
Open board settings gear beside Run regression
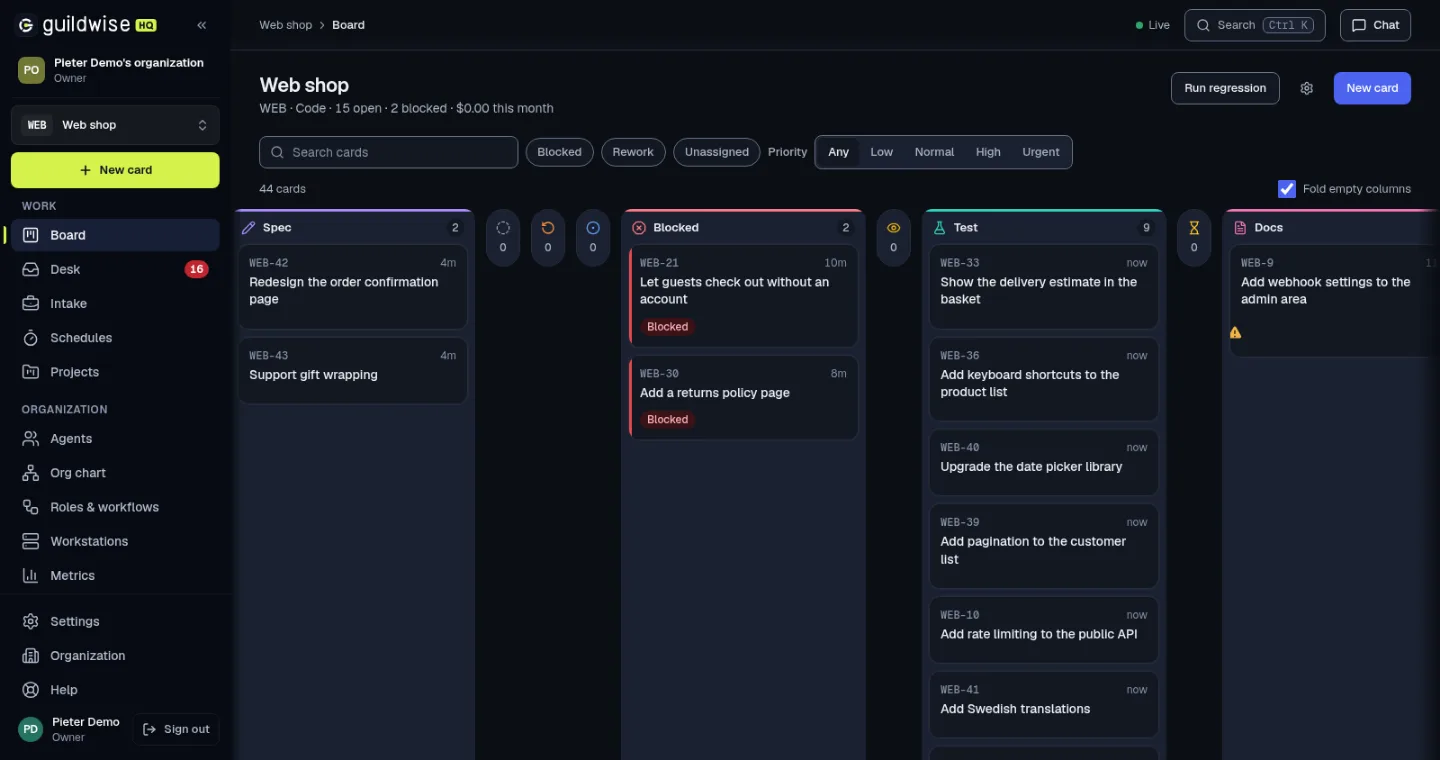click(1306, 88)
